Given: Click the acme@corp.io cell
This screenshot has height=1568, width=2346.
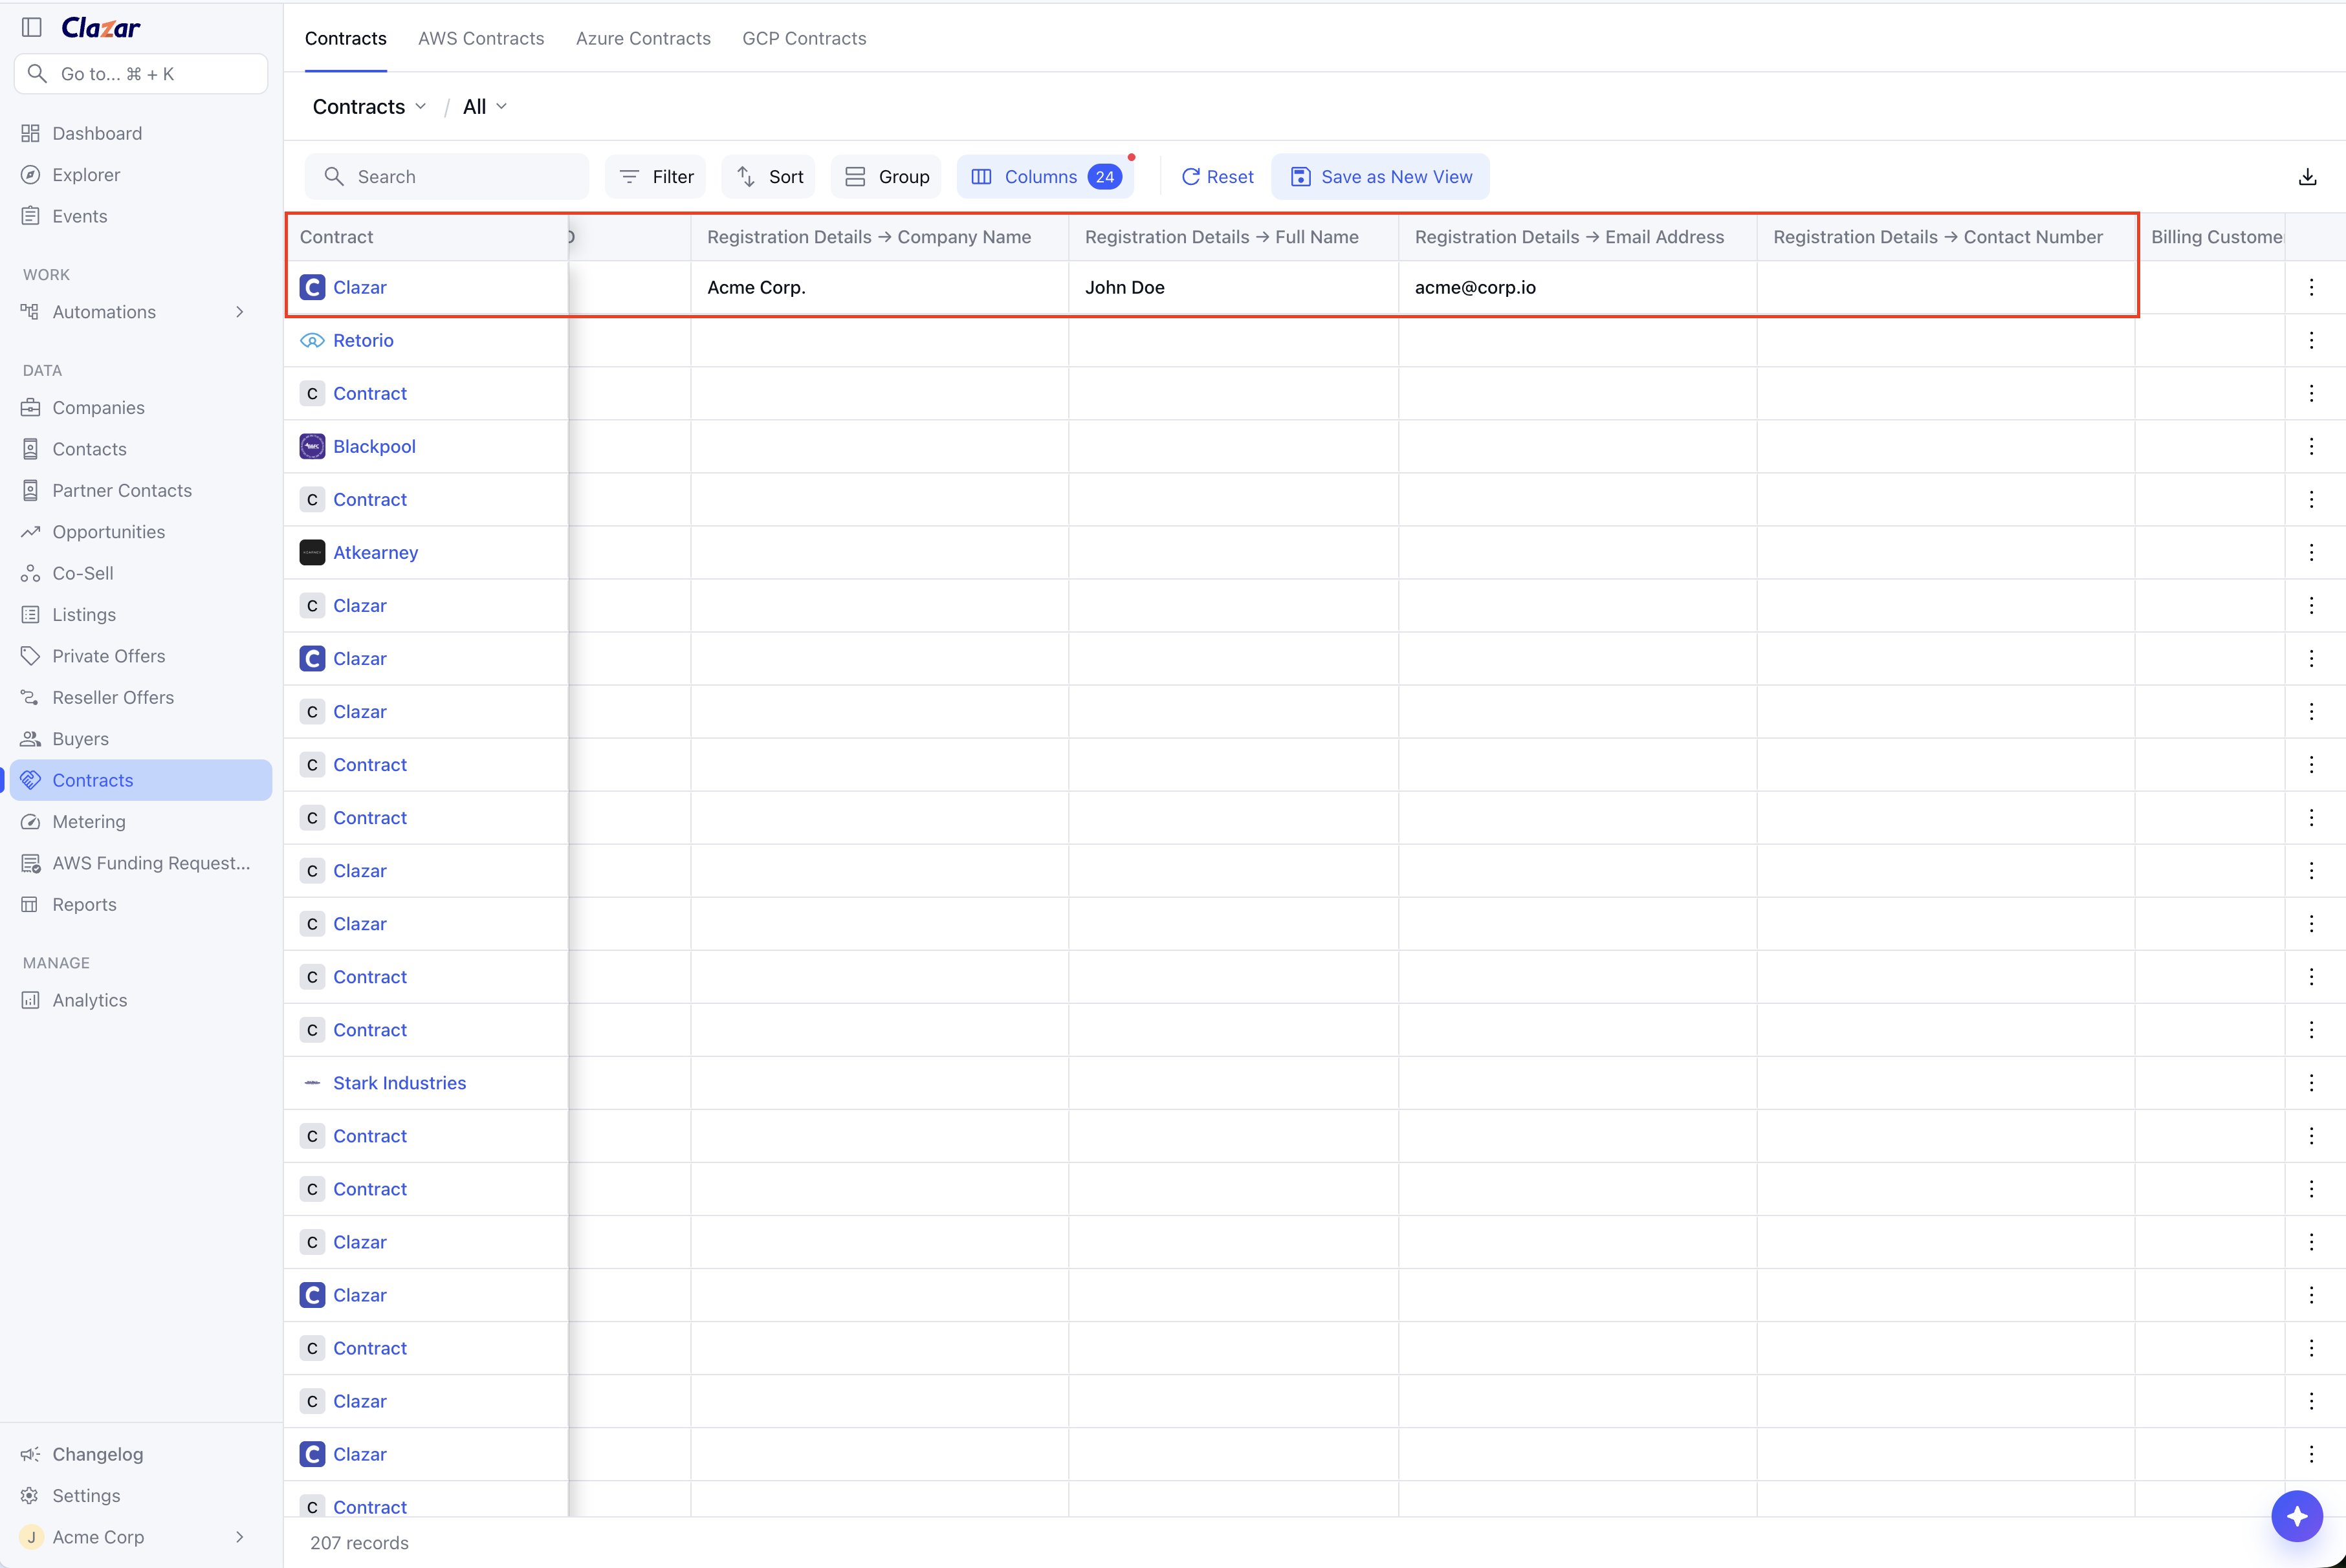Looking at the screenshot, I should pos(1577,288).
